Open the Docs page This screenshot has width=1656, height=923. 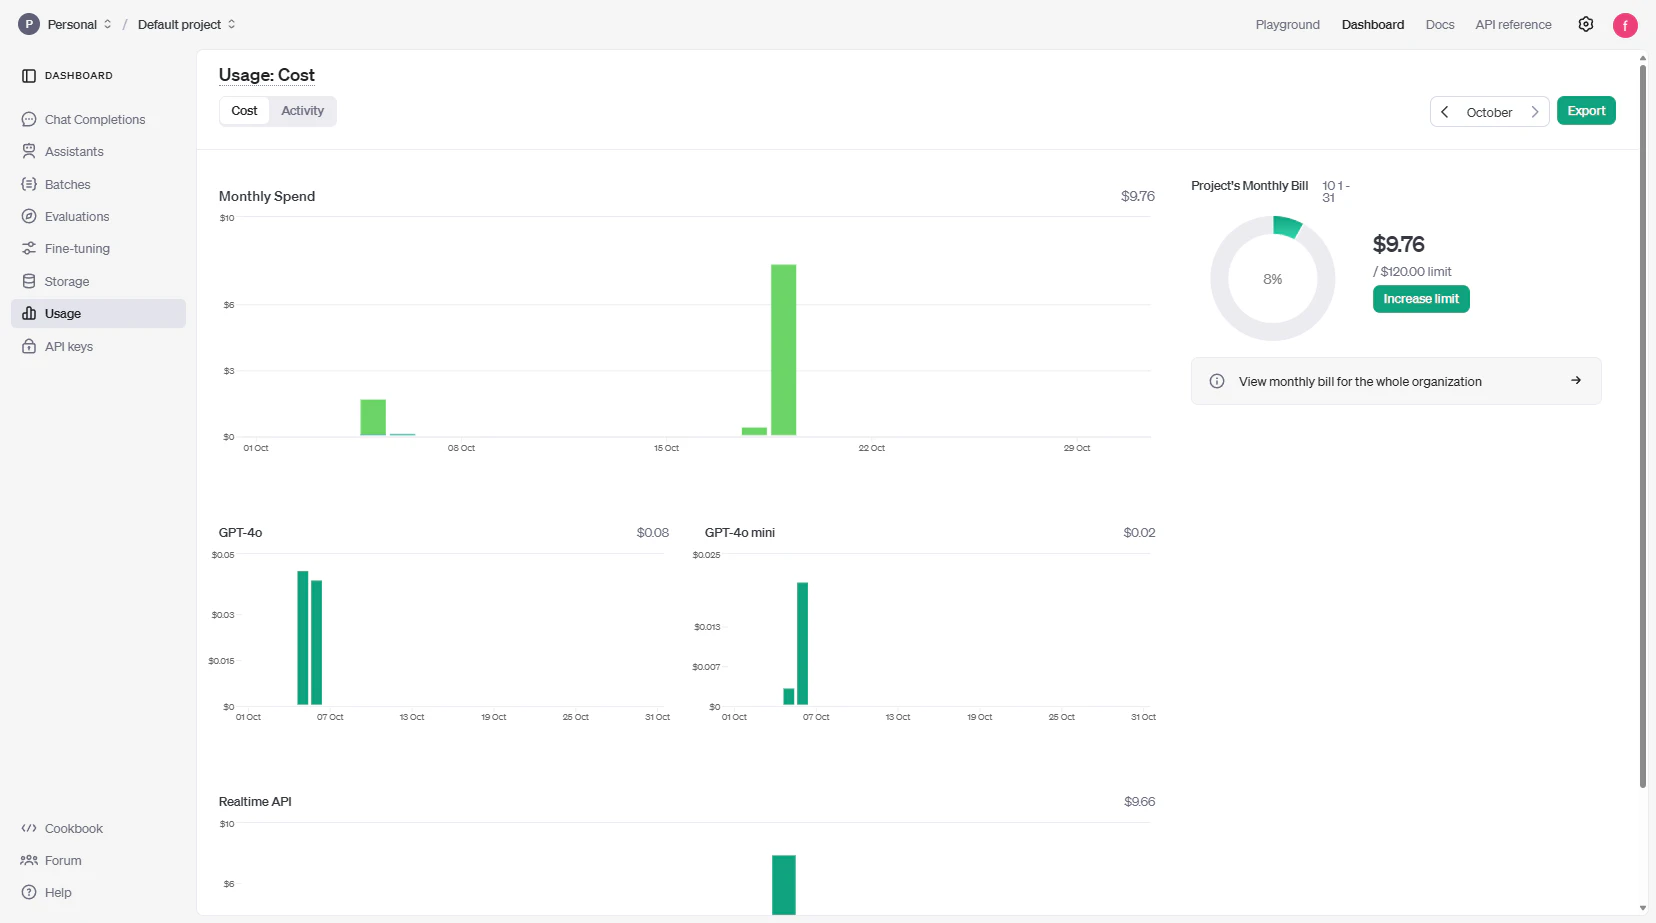click(1440, 25)
